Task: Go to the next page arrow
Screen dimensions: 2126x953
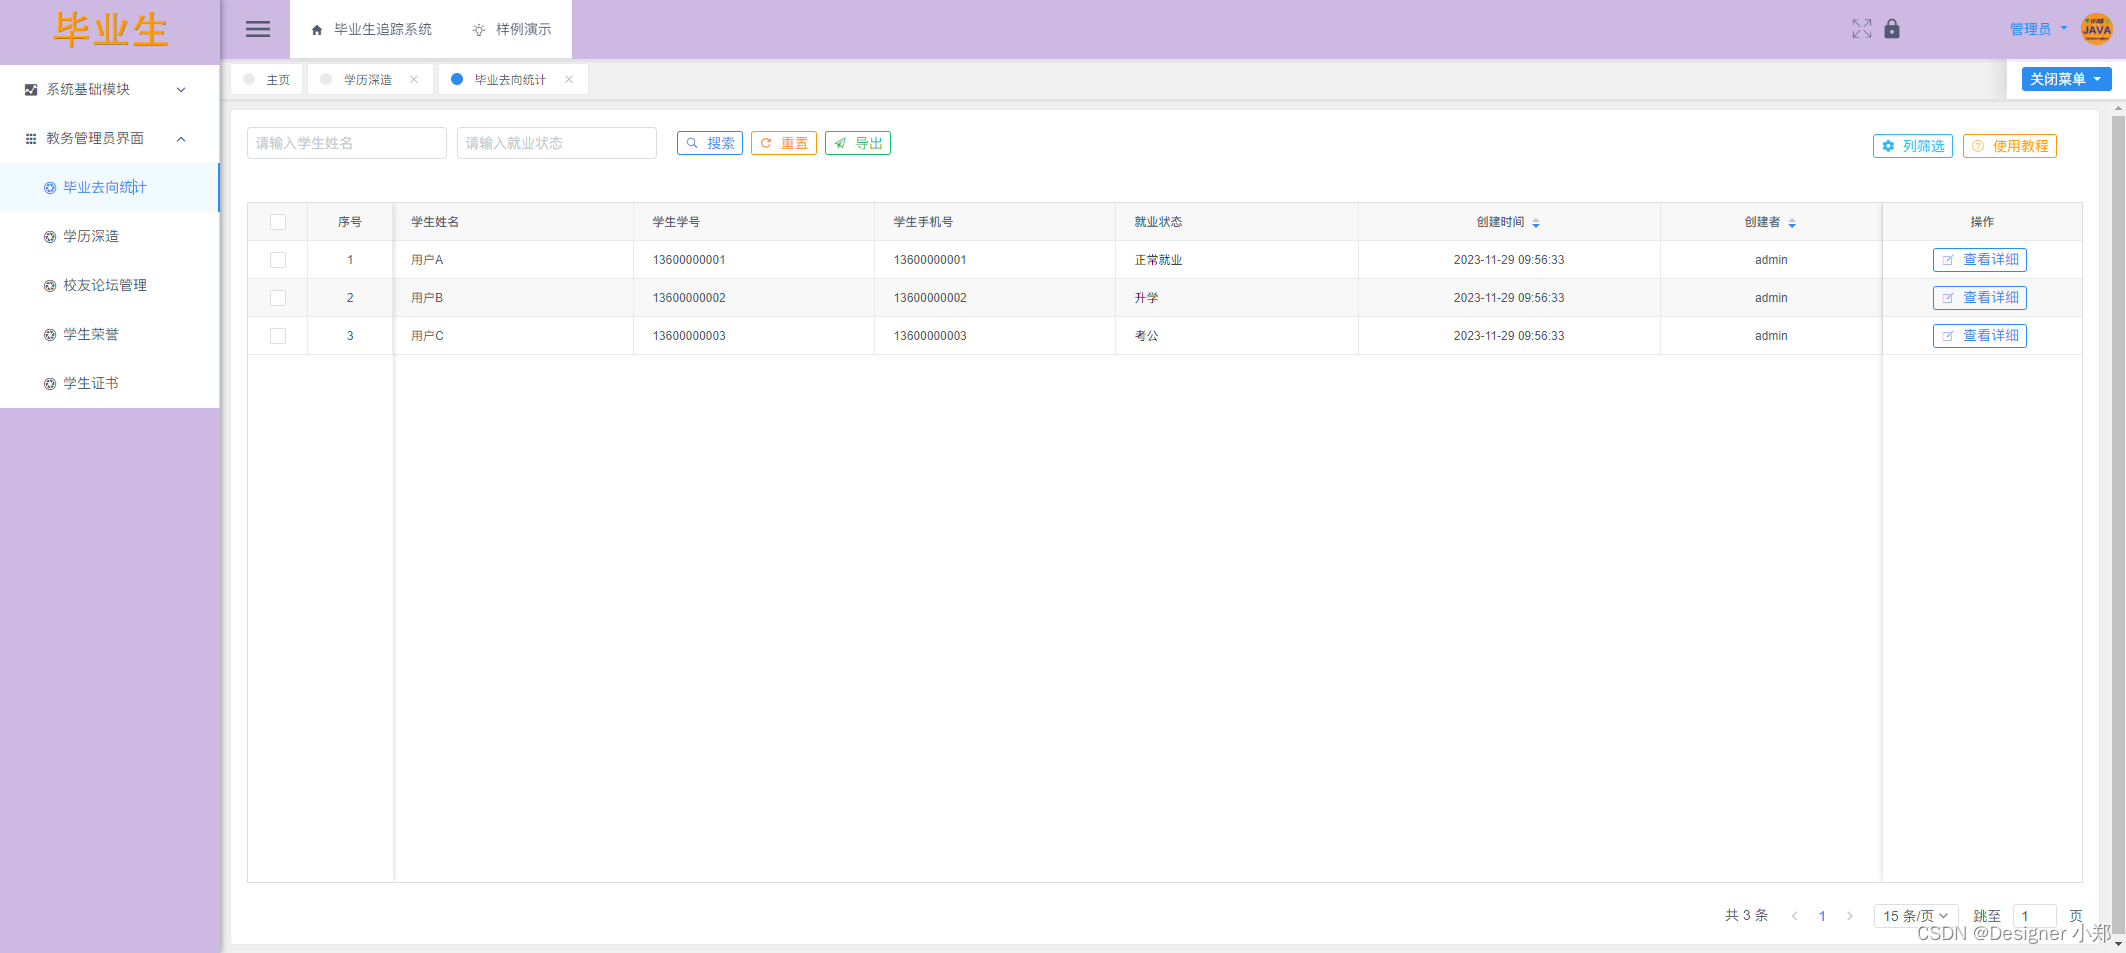Action: click(x=1850, y=916)
